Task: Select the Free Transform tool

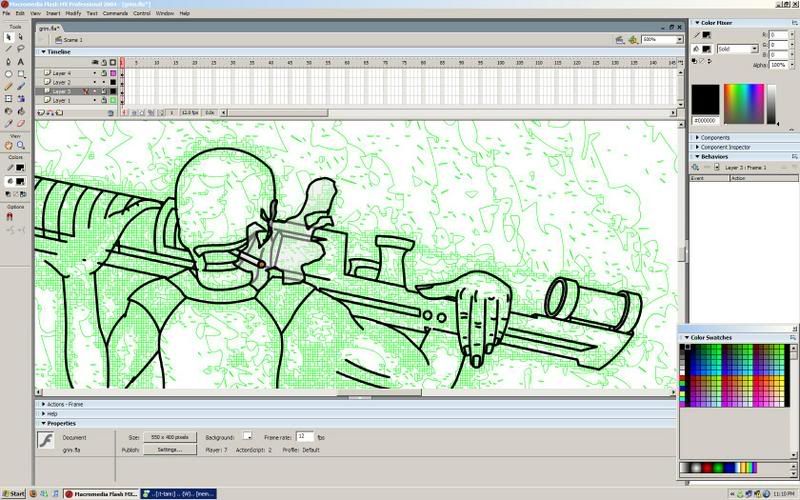Action: point(9,98)
